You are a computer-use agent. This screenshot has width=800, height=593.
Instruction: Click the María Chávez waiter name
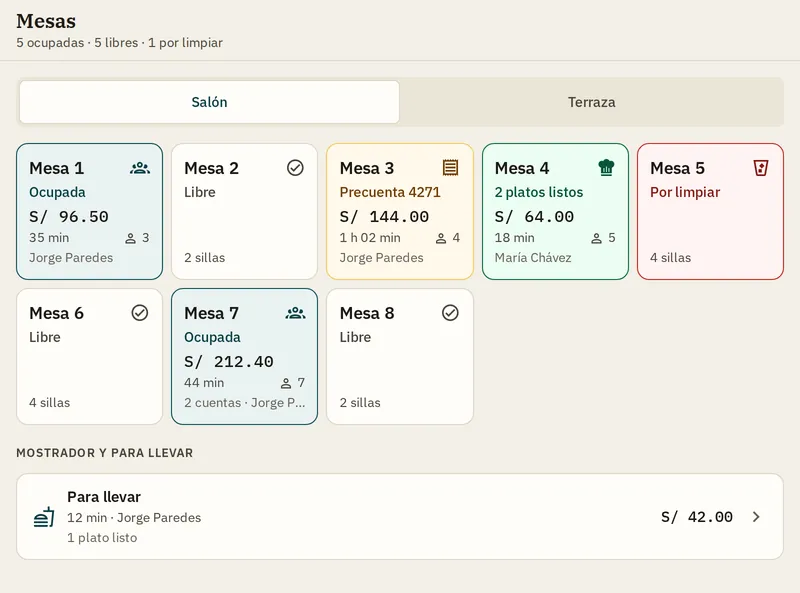click(x=533, y=258)
